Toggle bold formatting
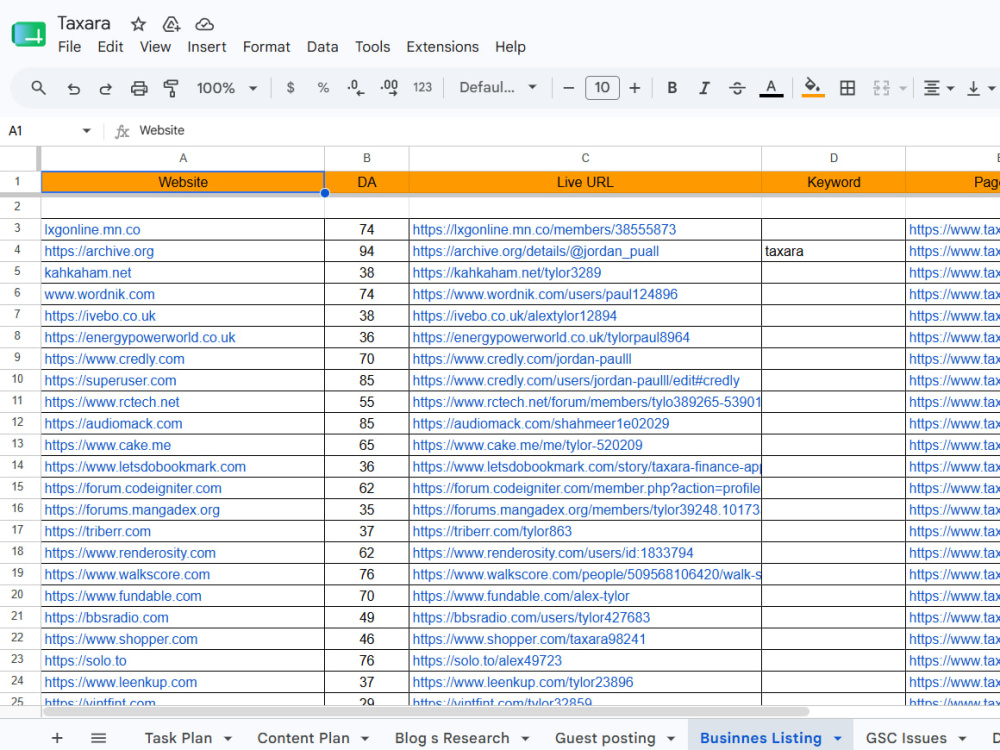1000x750 pixels. pyautogui.click(x=672, y=88)
